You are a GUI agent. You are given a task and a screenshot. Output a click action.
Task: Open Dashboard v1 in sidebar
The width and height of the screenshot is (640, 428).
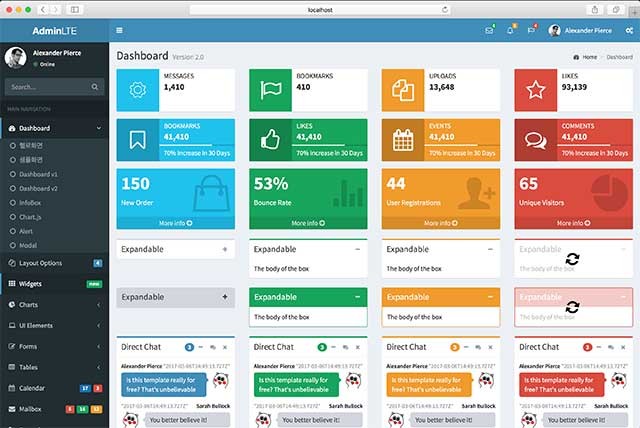(x=55, y=174)
